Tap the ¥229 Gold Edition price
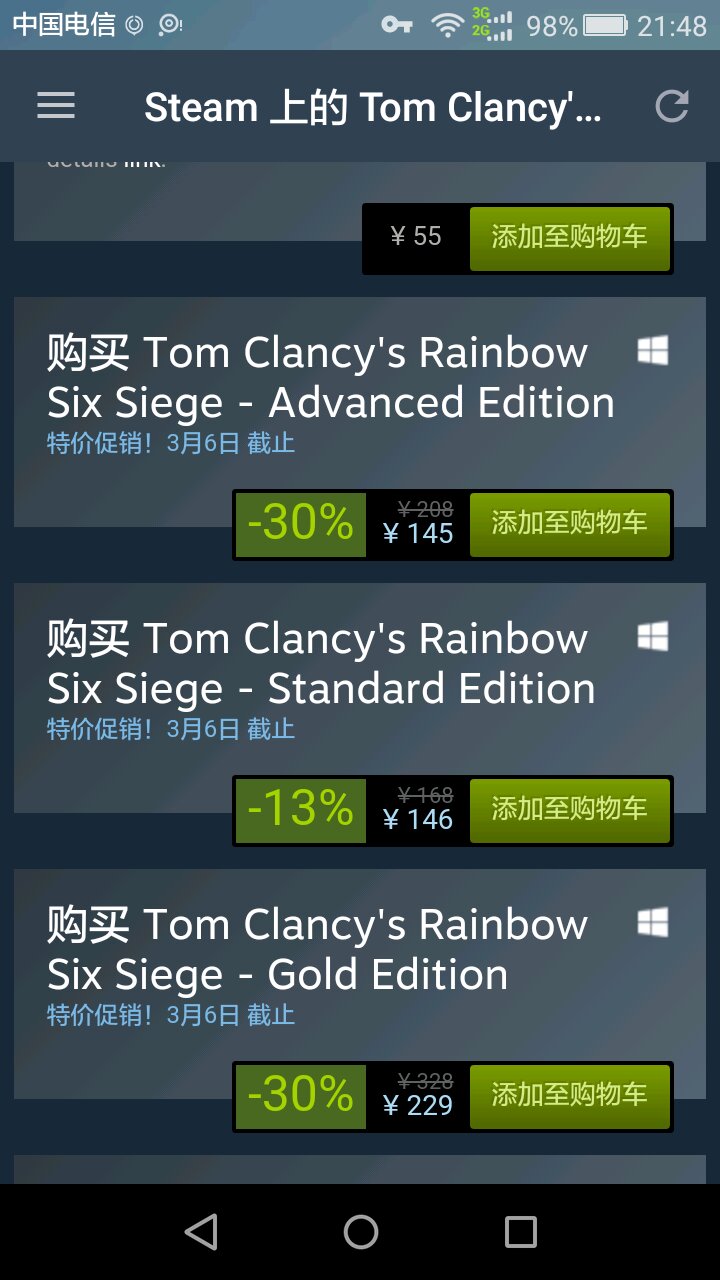 coord(418,1106)
